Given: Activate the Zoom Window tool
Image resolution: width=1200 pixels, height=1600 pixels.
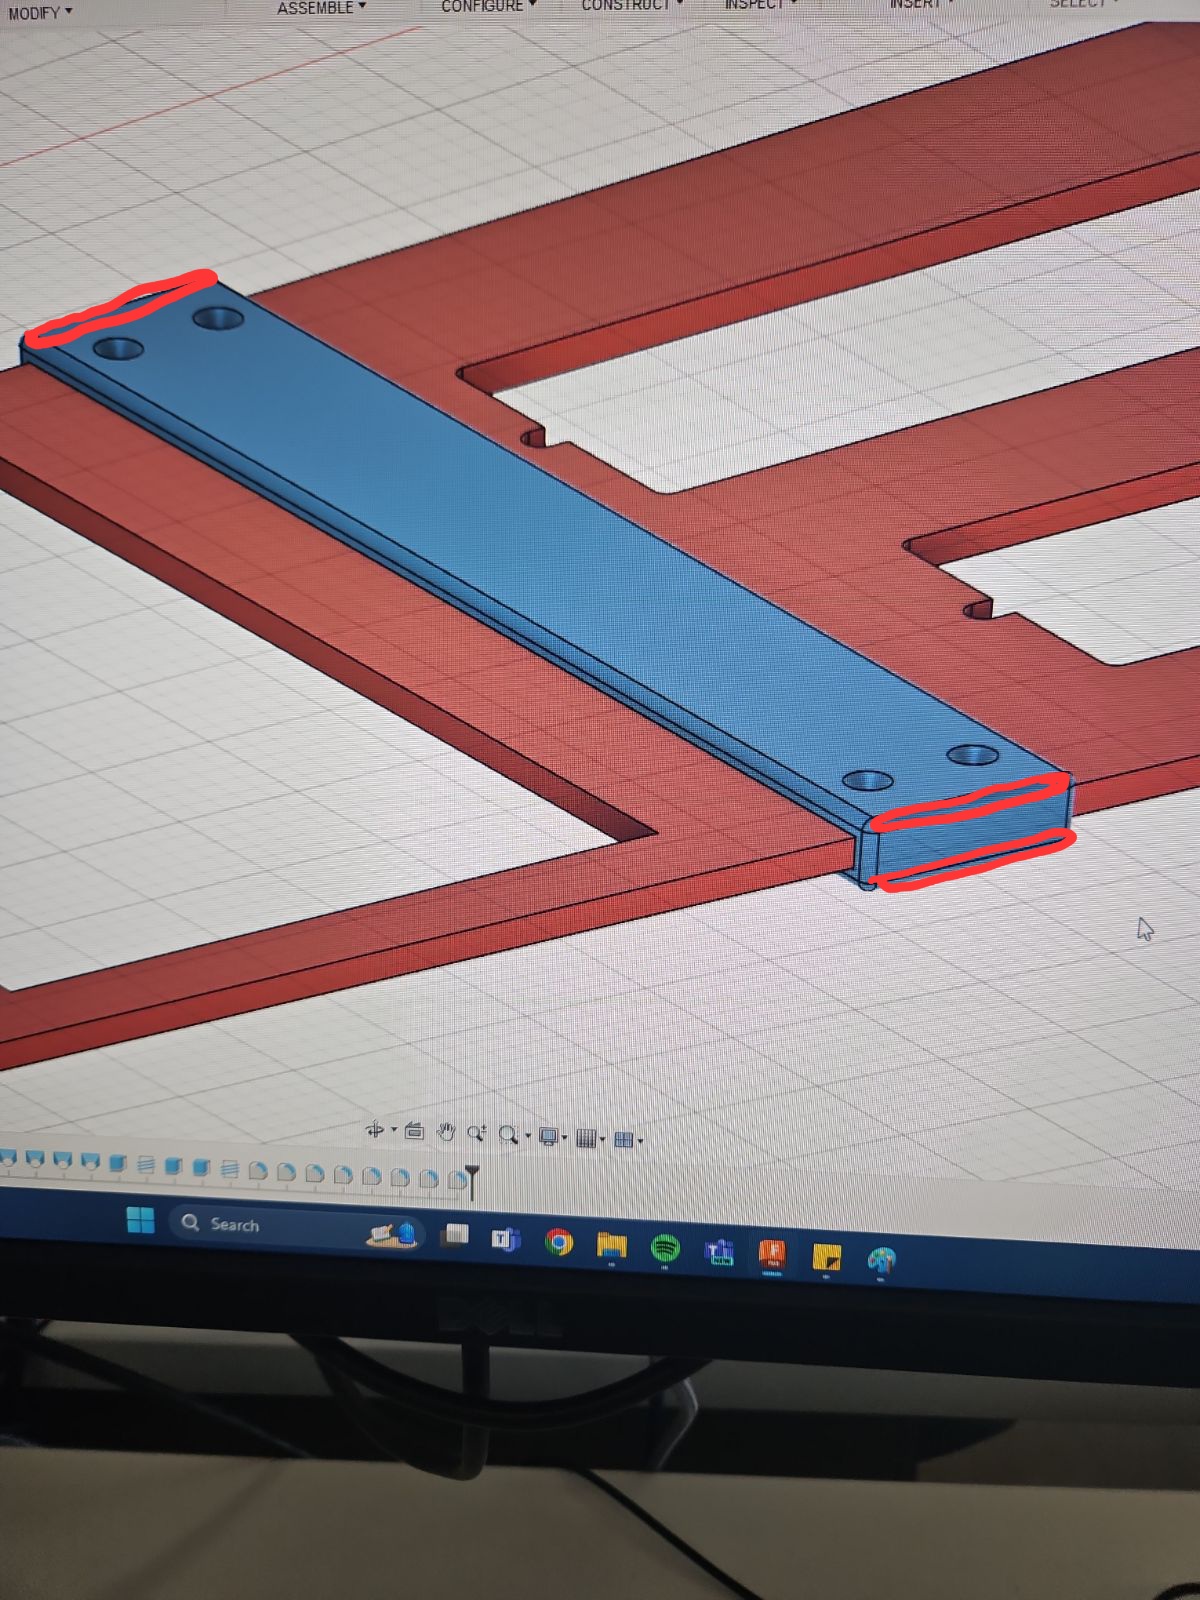Looking at the screenshot, I should tap(476, 1133).
